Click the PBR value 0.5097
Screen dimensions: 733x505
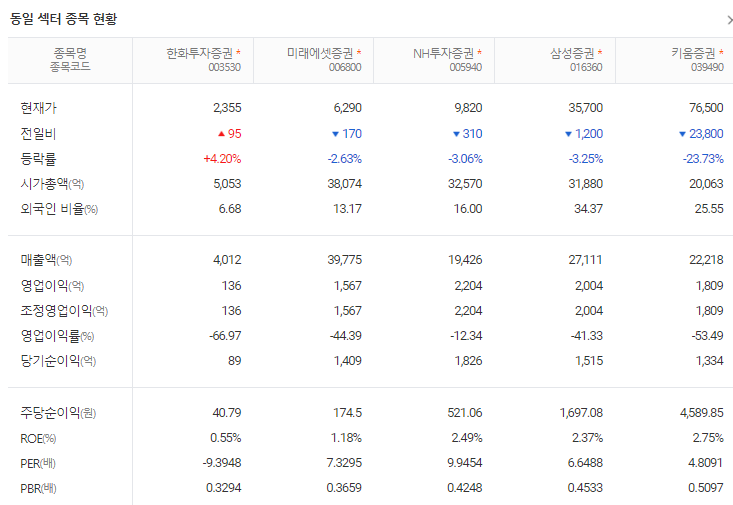coord(706,488)
